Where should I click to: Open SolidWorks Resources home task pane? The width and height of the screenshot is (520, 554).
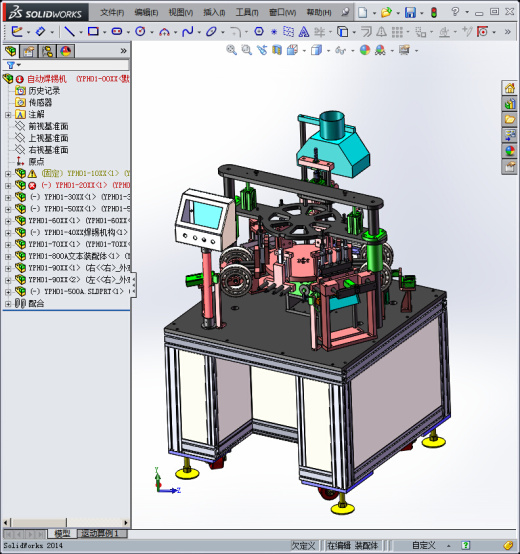(x=509, y=88)
